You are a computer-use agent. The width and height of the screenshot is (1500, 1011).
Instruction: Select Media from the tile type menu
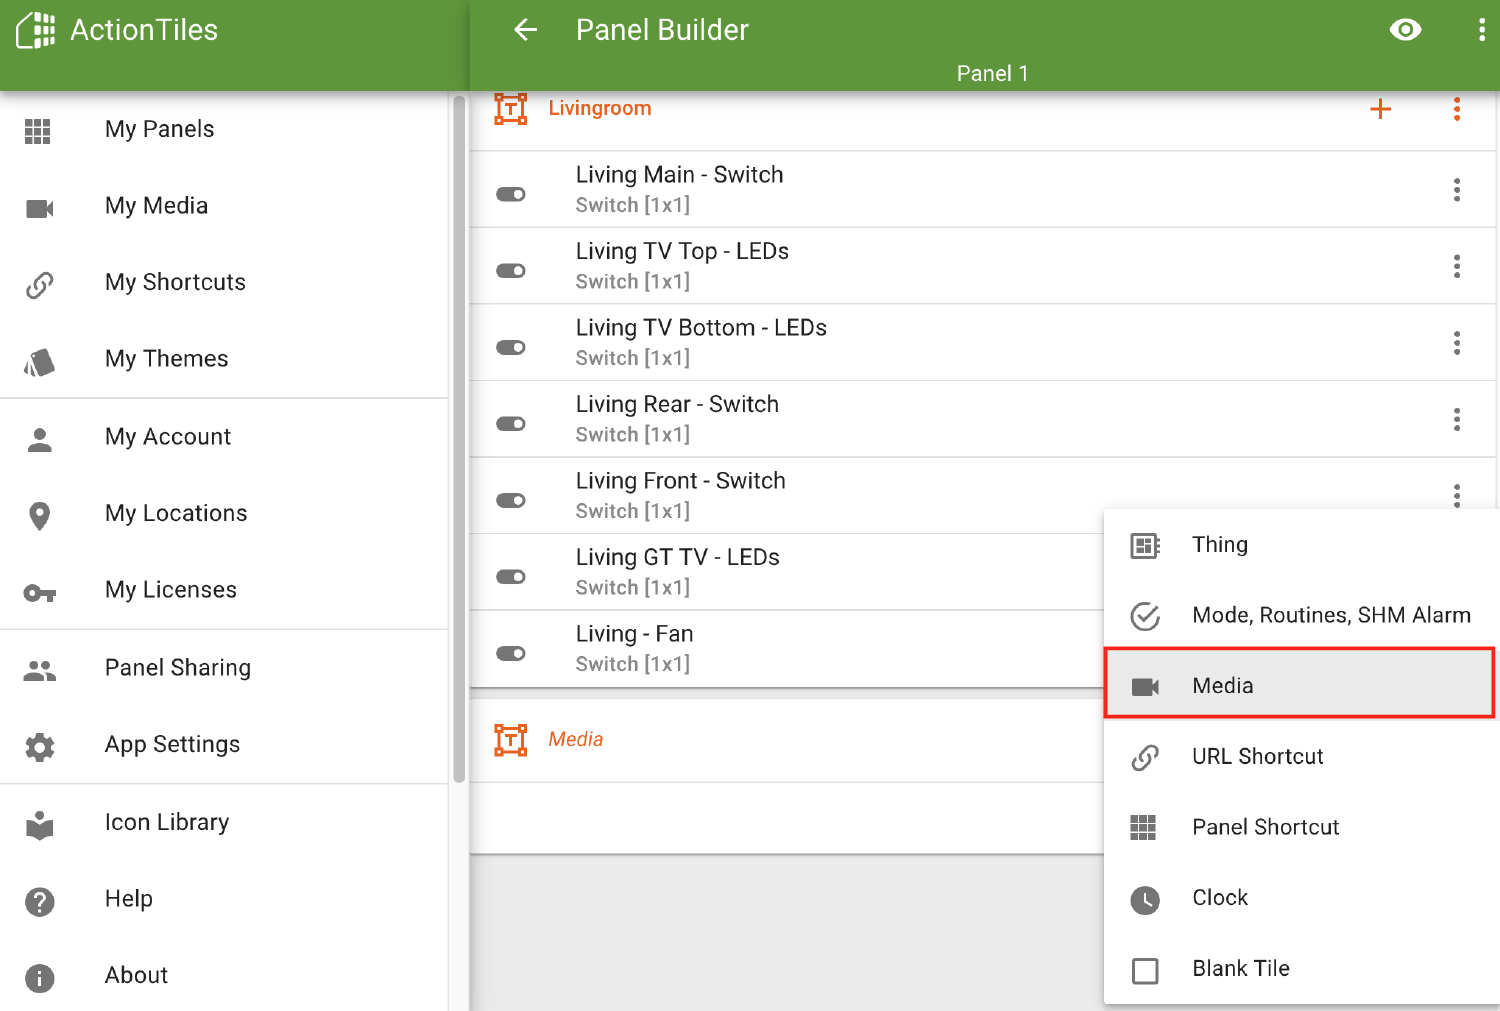pyautogui.click(x=1222, y=685)
